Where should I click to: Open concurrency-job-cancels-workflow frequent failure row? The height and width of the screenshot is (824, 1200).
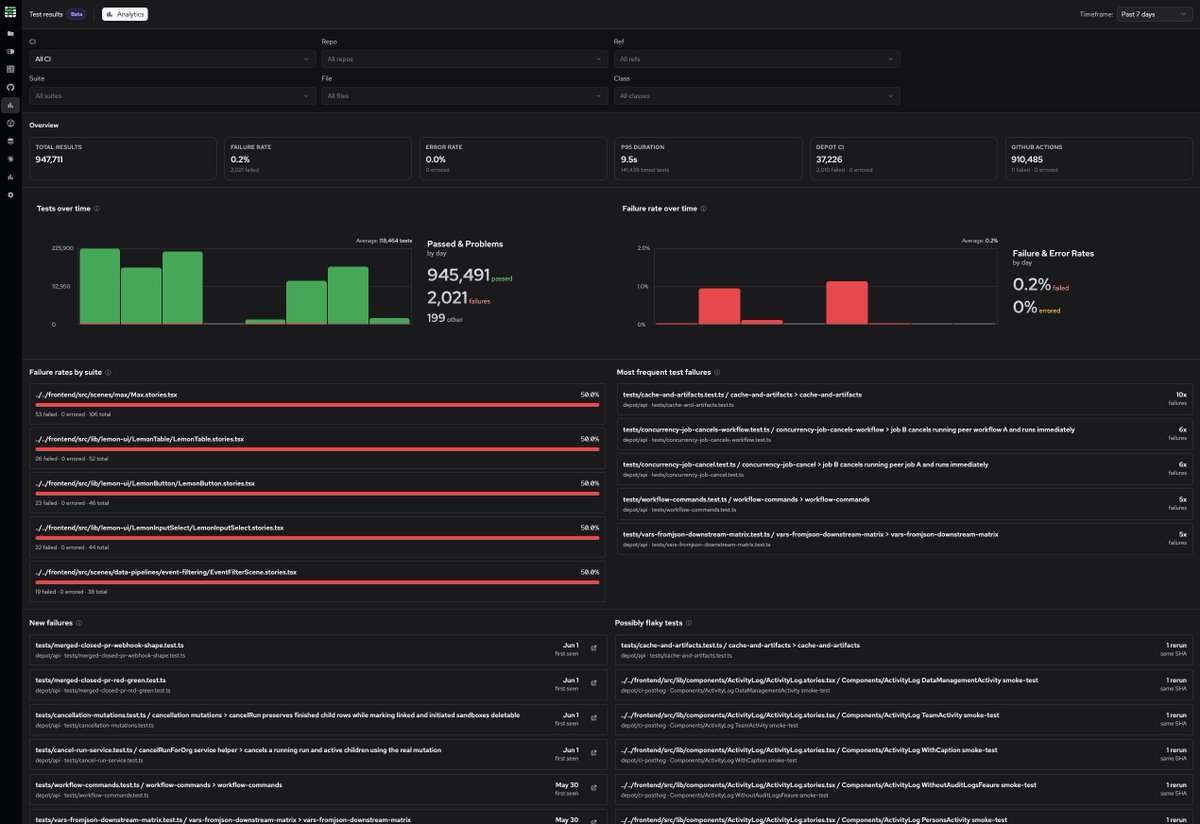pyautogui.click(x=905, y=434)
